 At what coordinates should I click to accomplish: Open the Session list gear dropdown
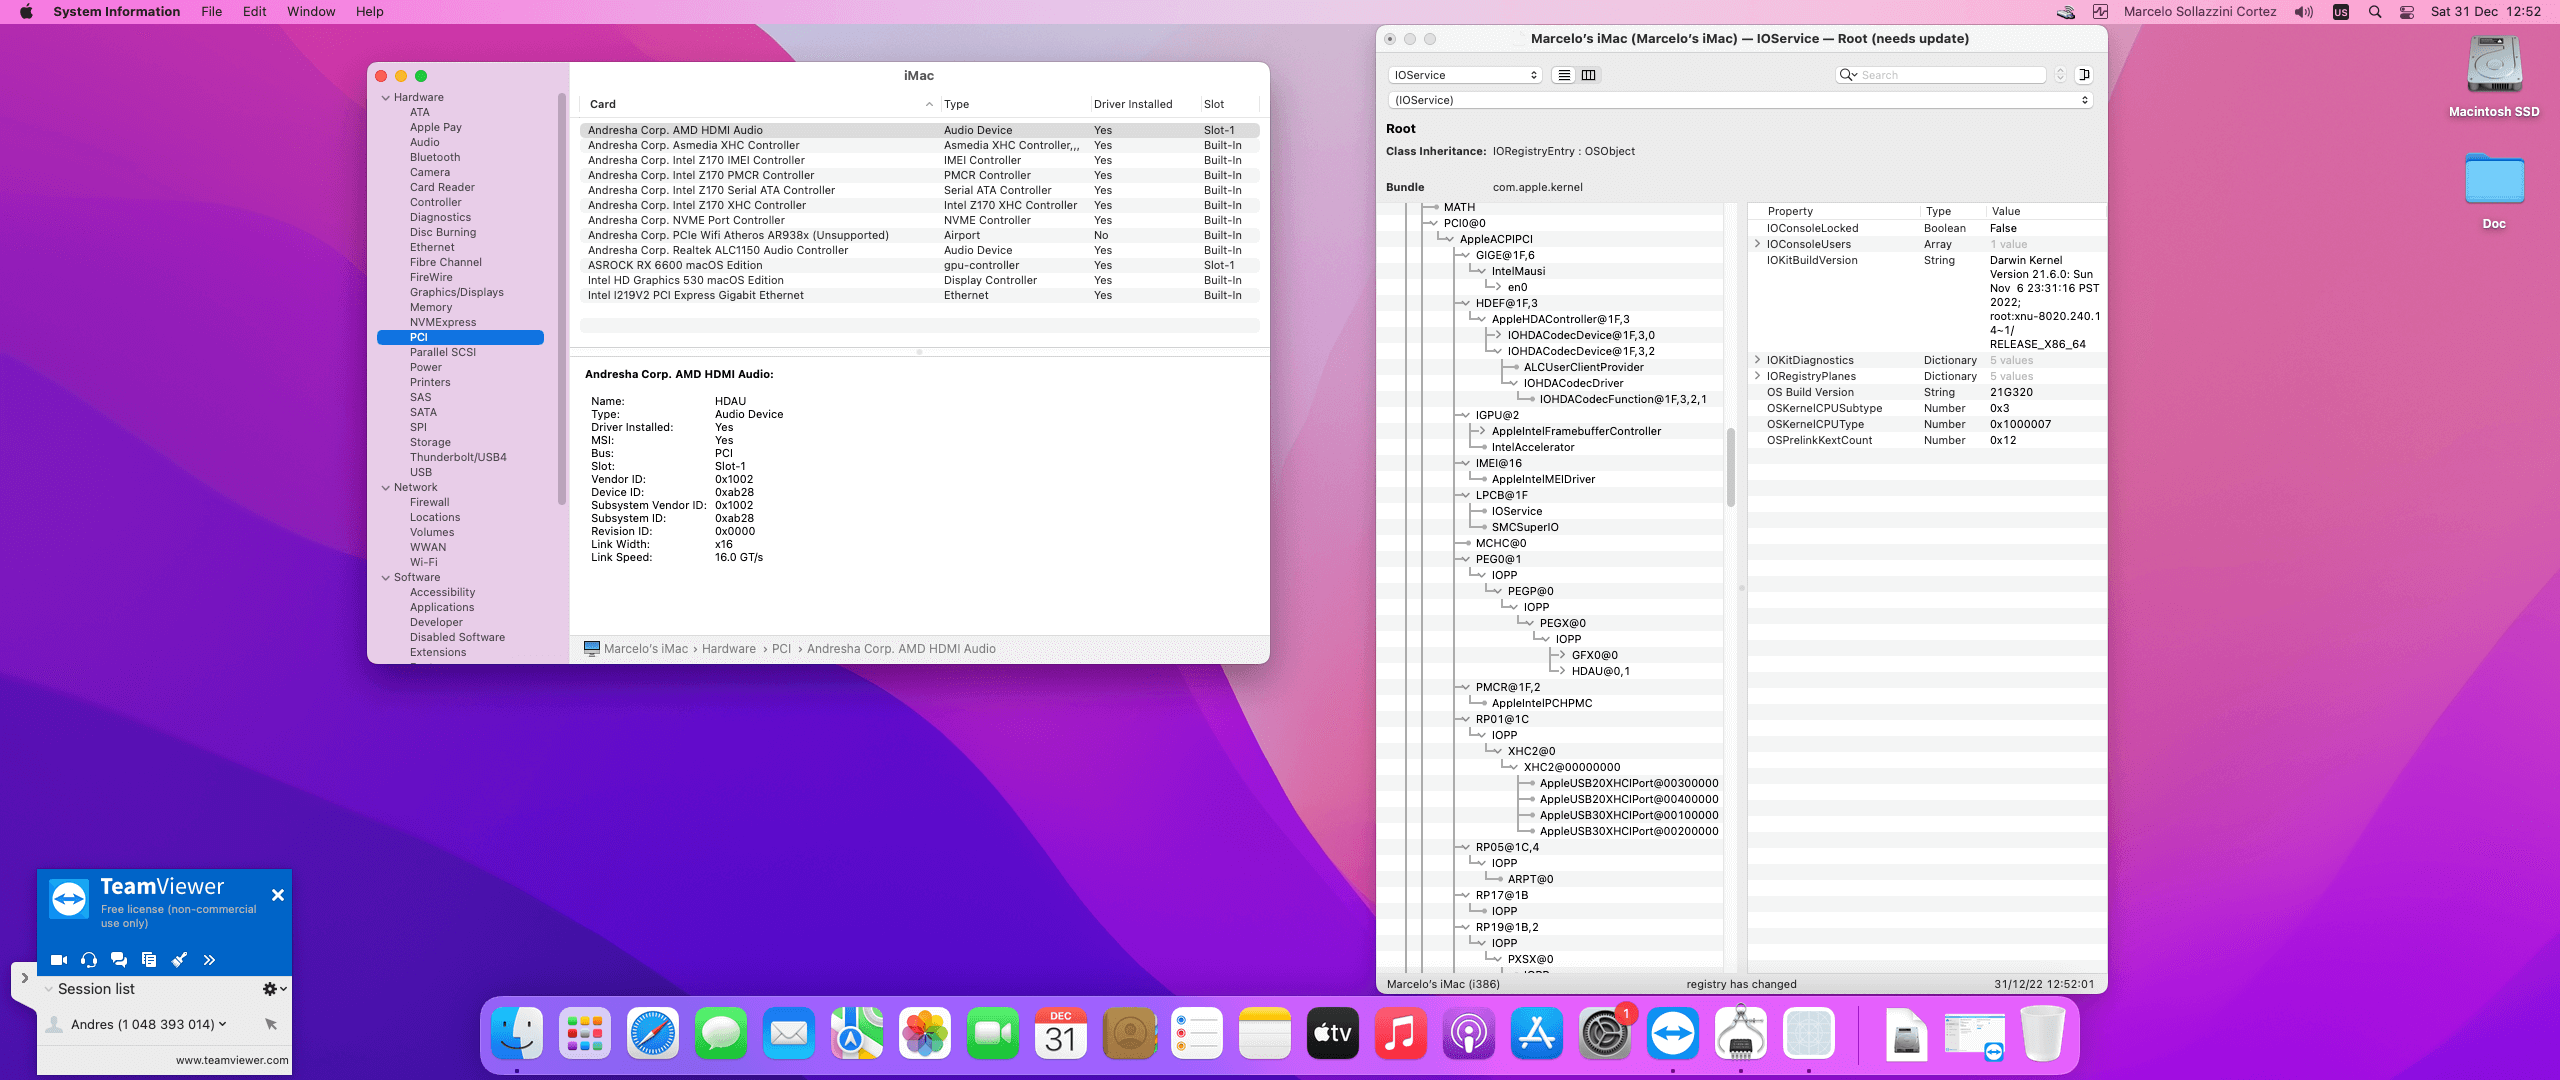coord(273,989)
